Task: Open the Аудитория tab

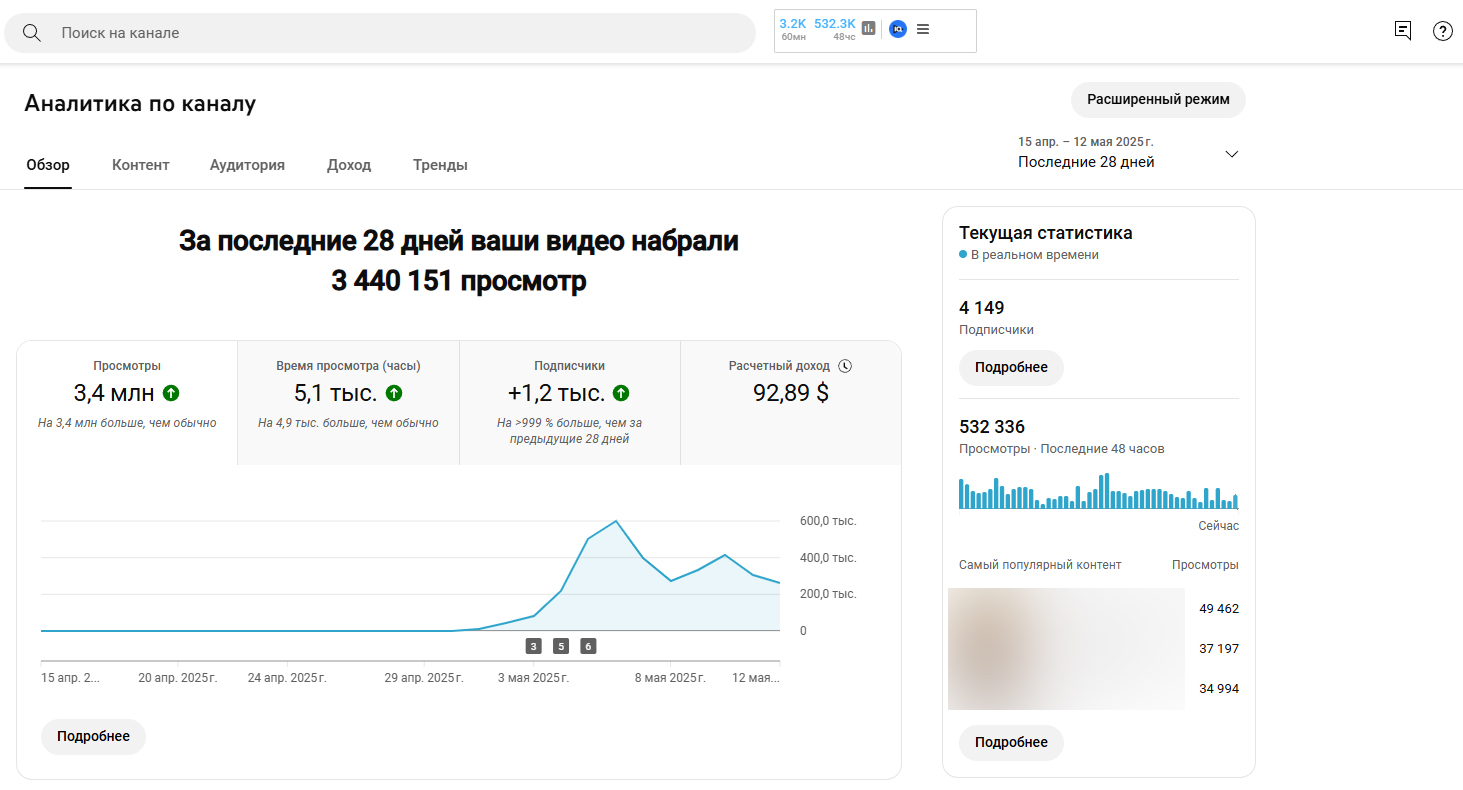Action: click(247, 165)
